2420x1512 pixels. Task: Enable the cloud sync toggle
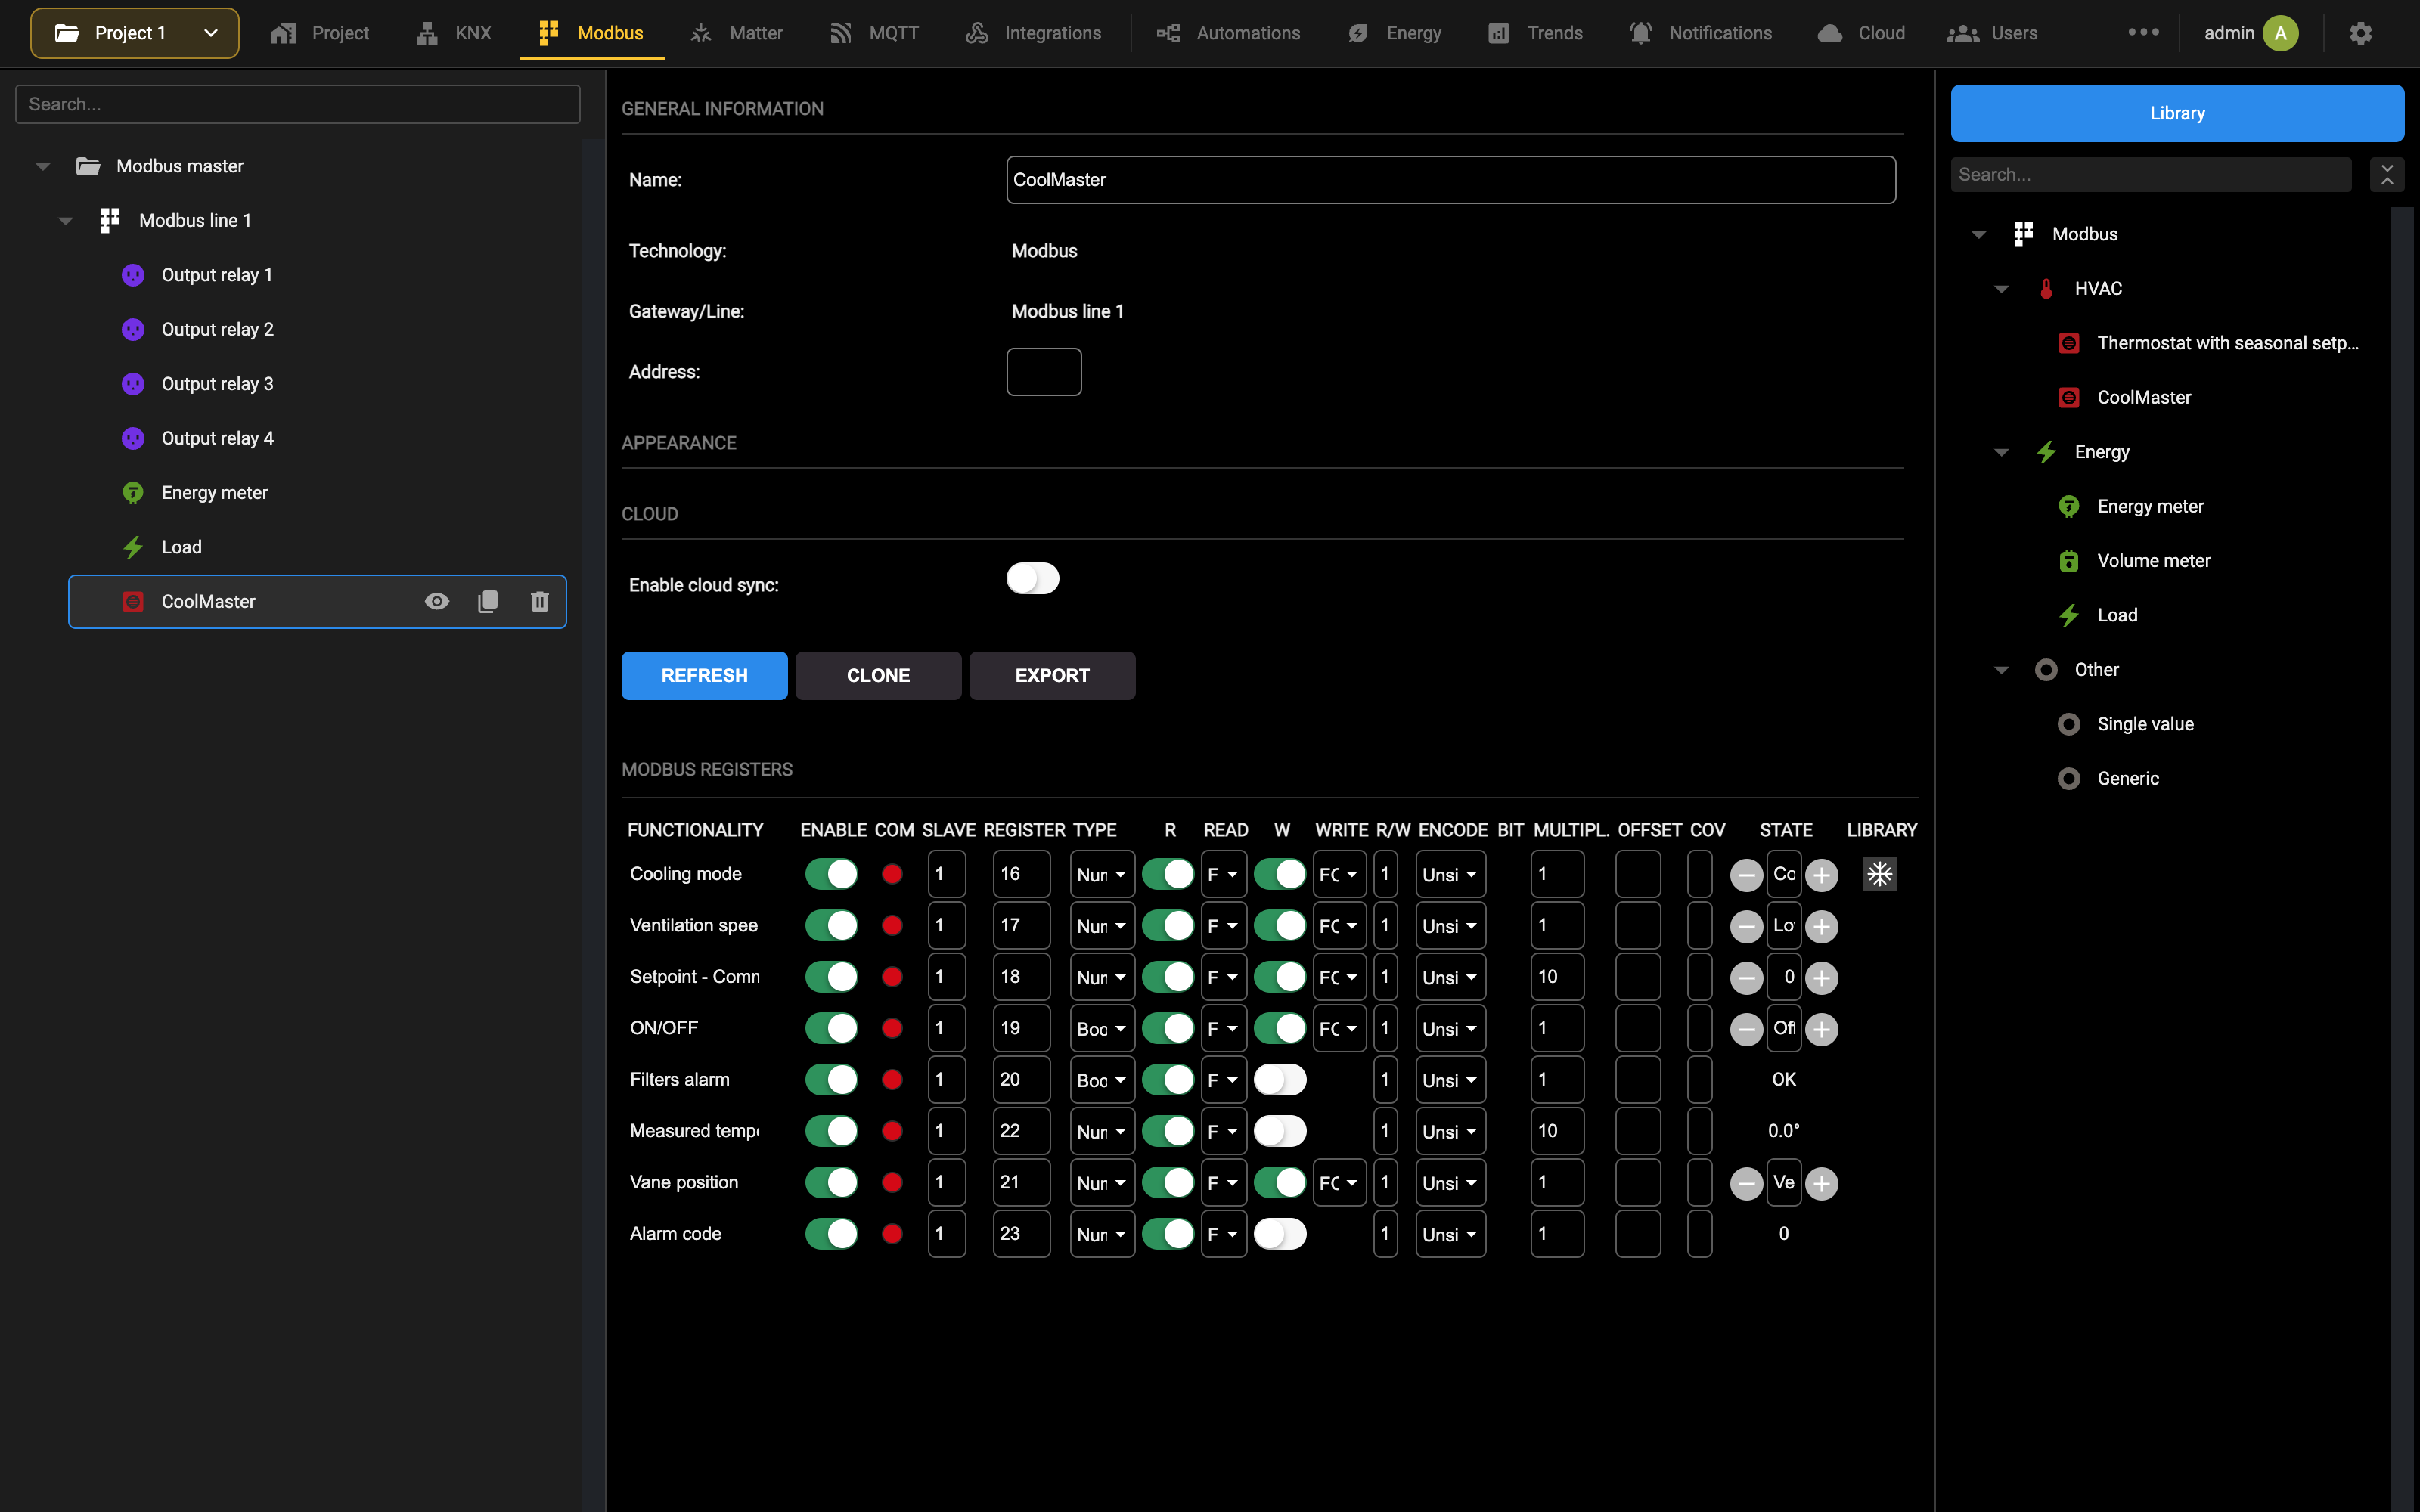point(1033,578)
